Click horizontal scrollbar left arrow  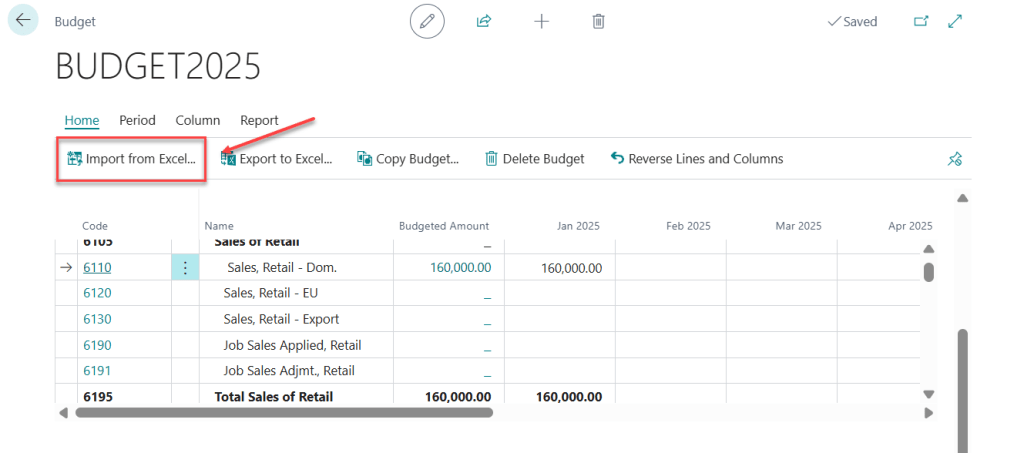coord(63,413)
